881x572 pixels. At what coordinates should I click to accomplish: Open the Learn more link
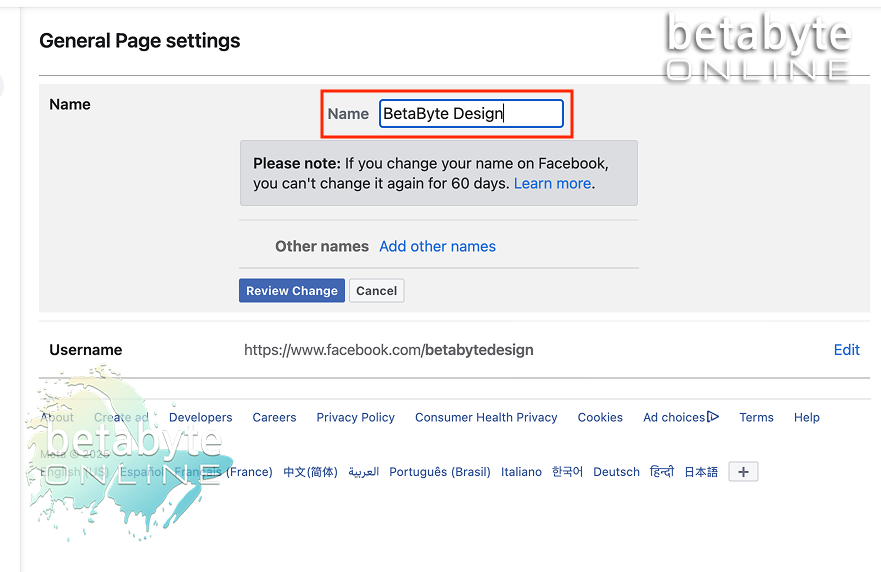click(552, 184)
